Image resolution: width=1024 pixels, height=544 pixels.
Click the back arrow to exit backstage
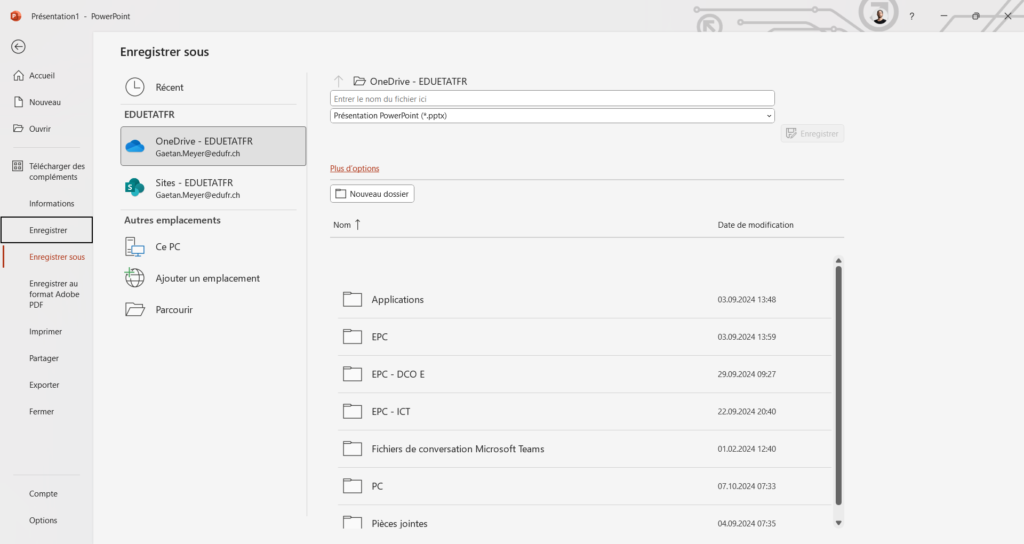18,46
